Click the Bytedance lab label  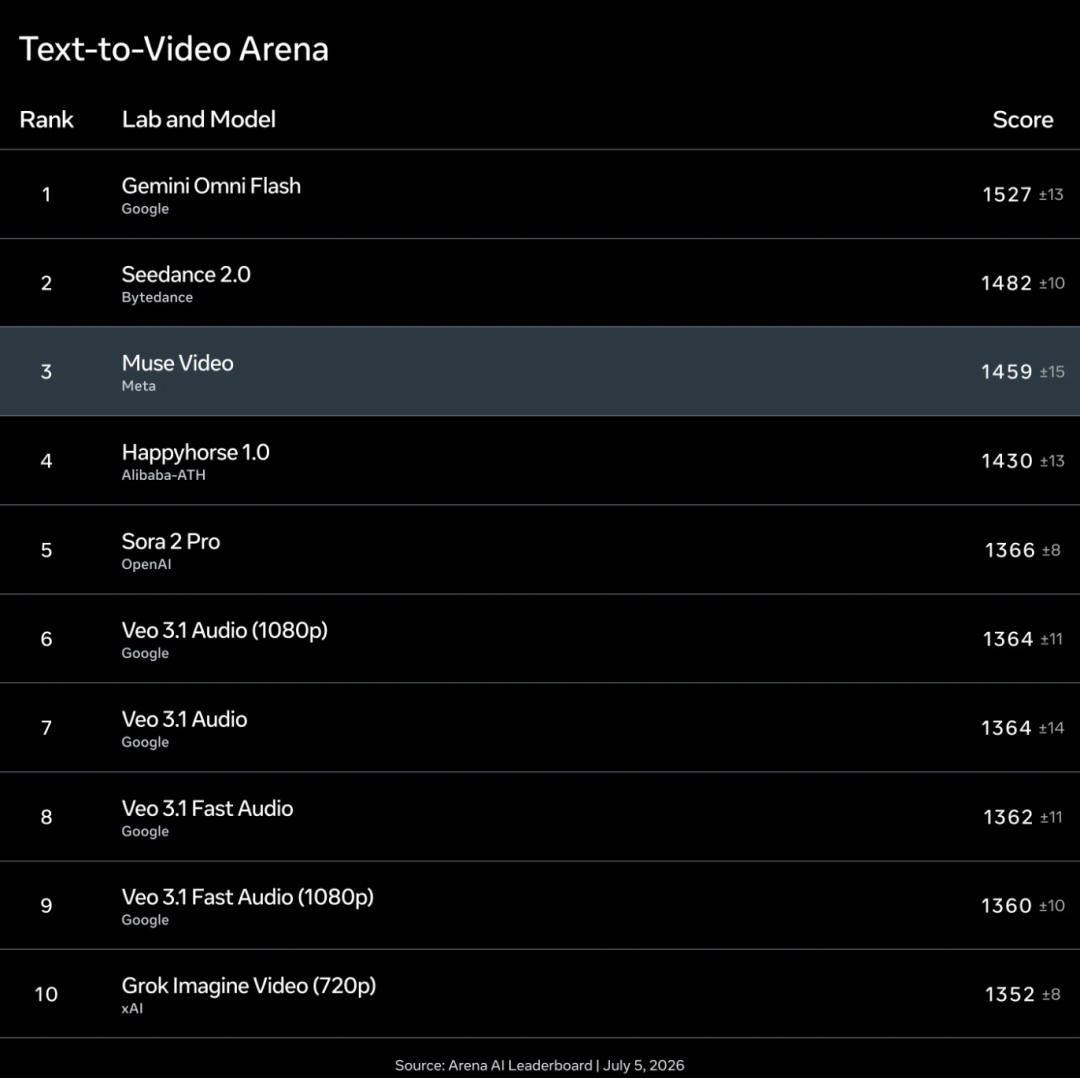pos(157,298)
